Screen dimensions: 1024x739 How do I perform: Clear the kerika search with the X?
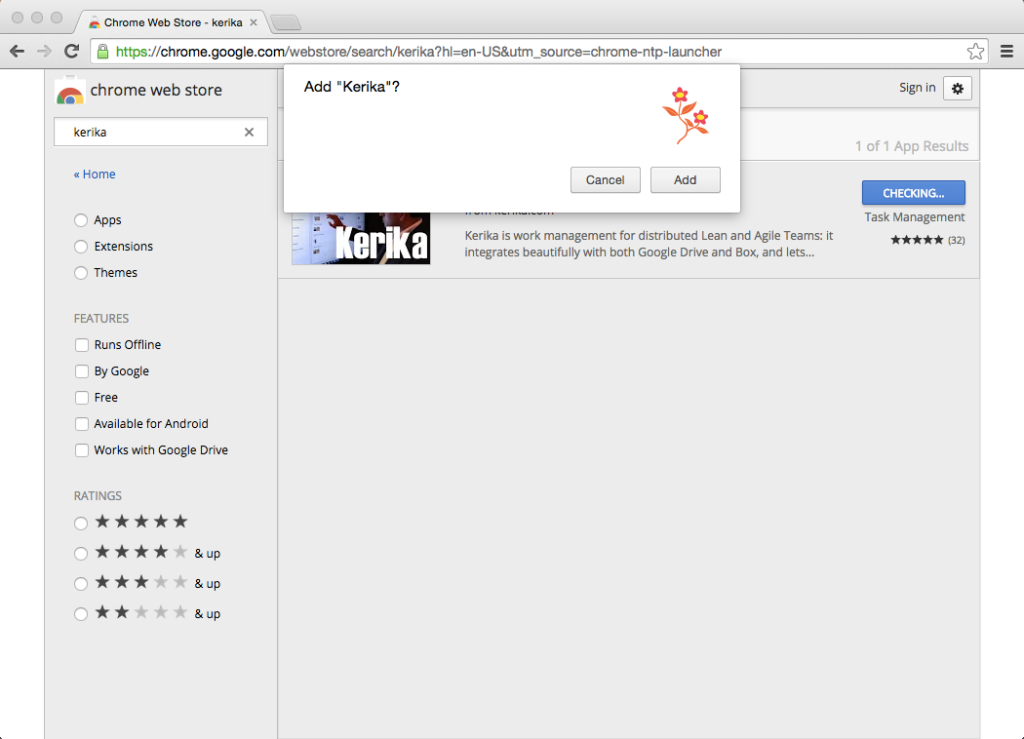[x=249, y=132]
